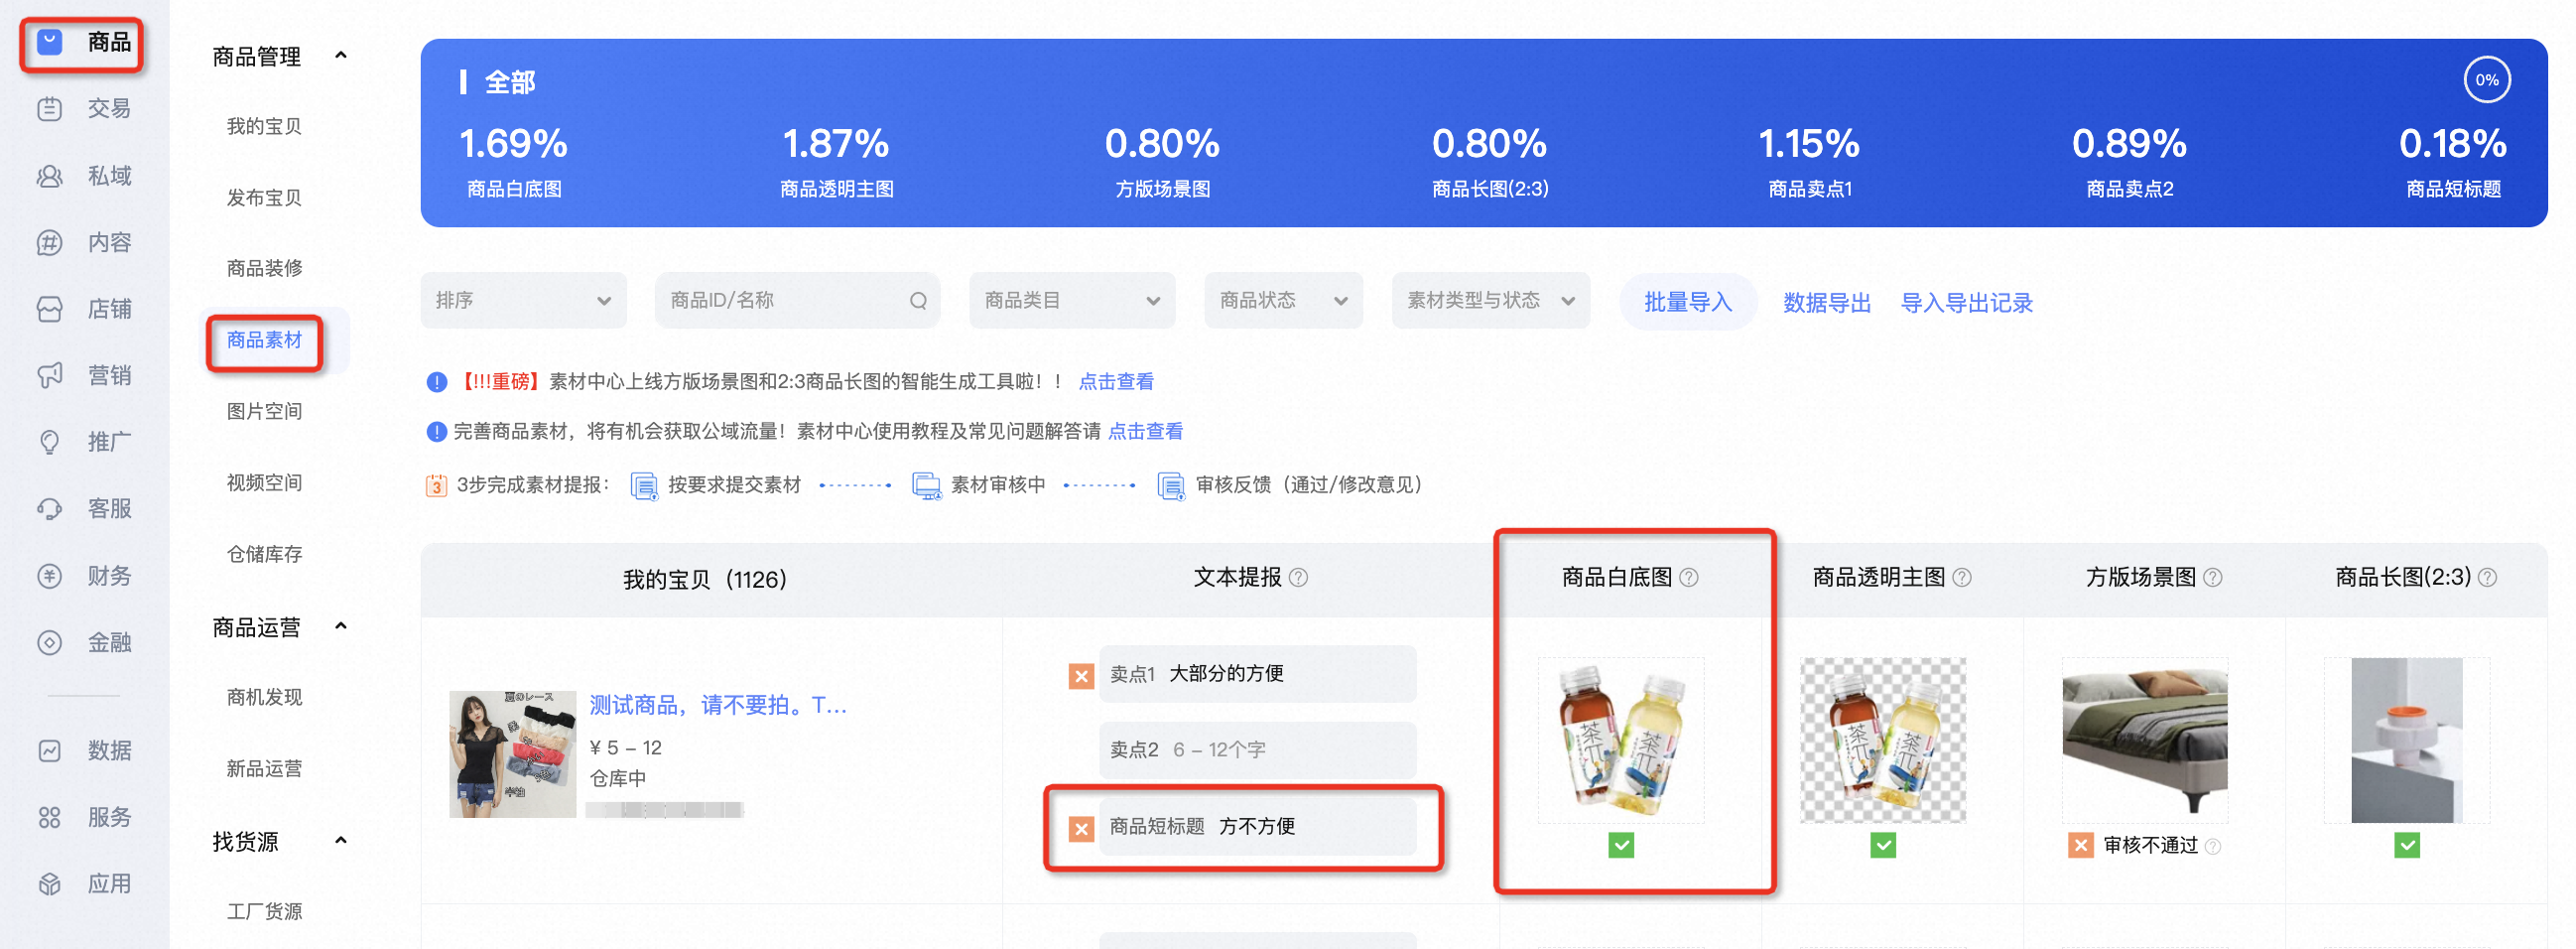Screen dimensions: 2576x949
Task: Click the red X next to 审核不通过
Action: pos(2081,846)
